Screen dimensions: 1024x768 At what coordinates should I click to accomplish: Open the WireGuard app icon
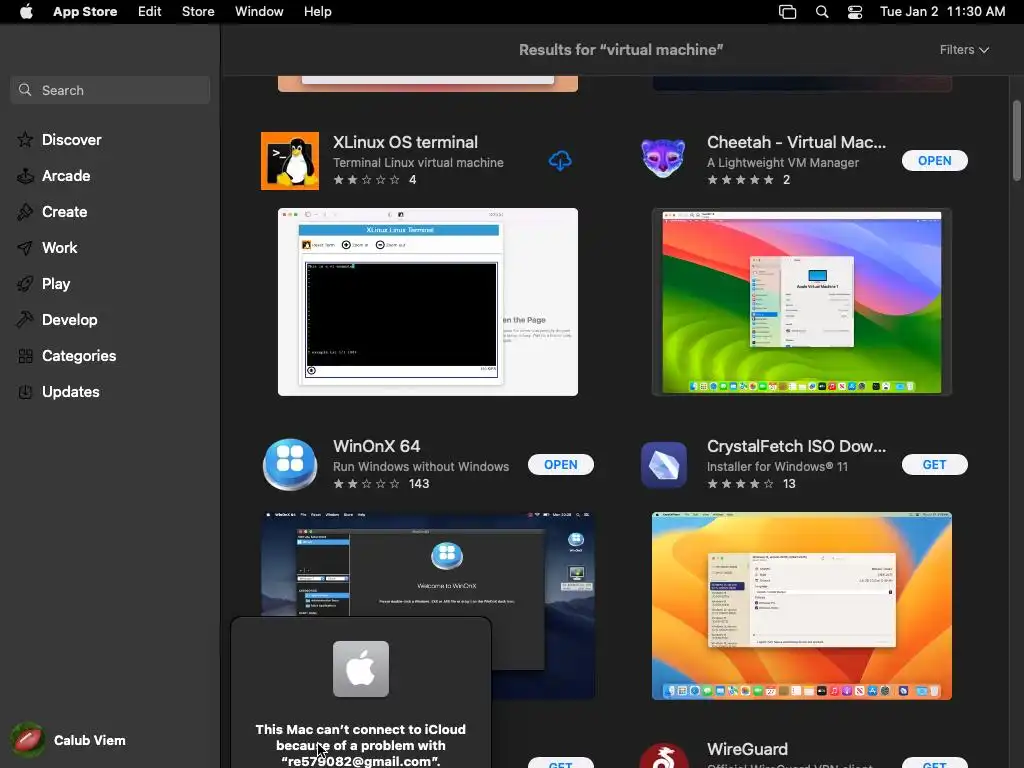tap(664, 756)
